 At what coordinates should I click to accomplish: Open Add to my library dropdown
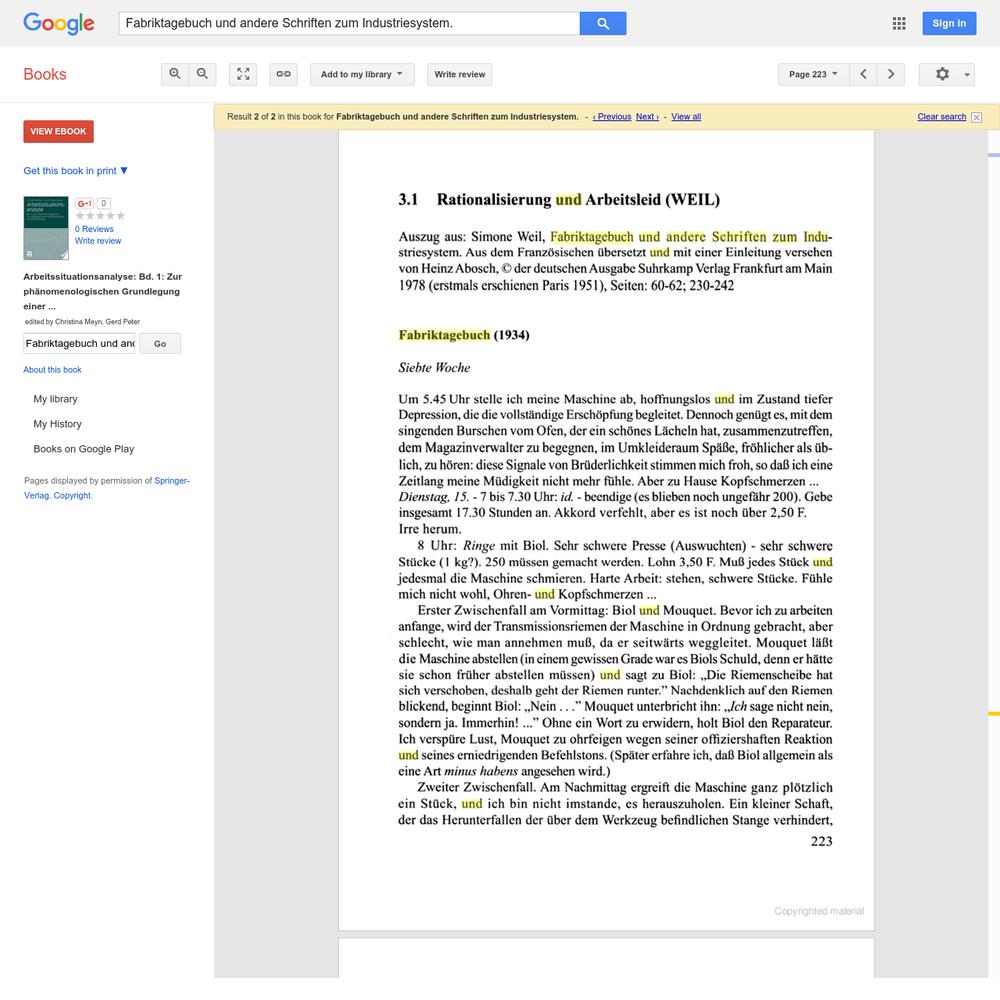pos(362,74)
